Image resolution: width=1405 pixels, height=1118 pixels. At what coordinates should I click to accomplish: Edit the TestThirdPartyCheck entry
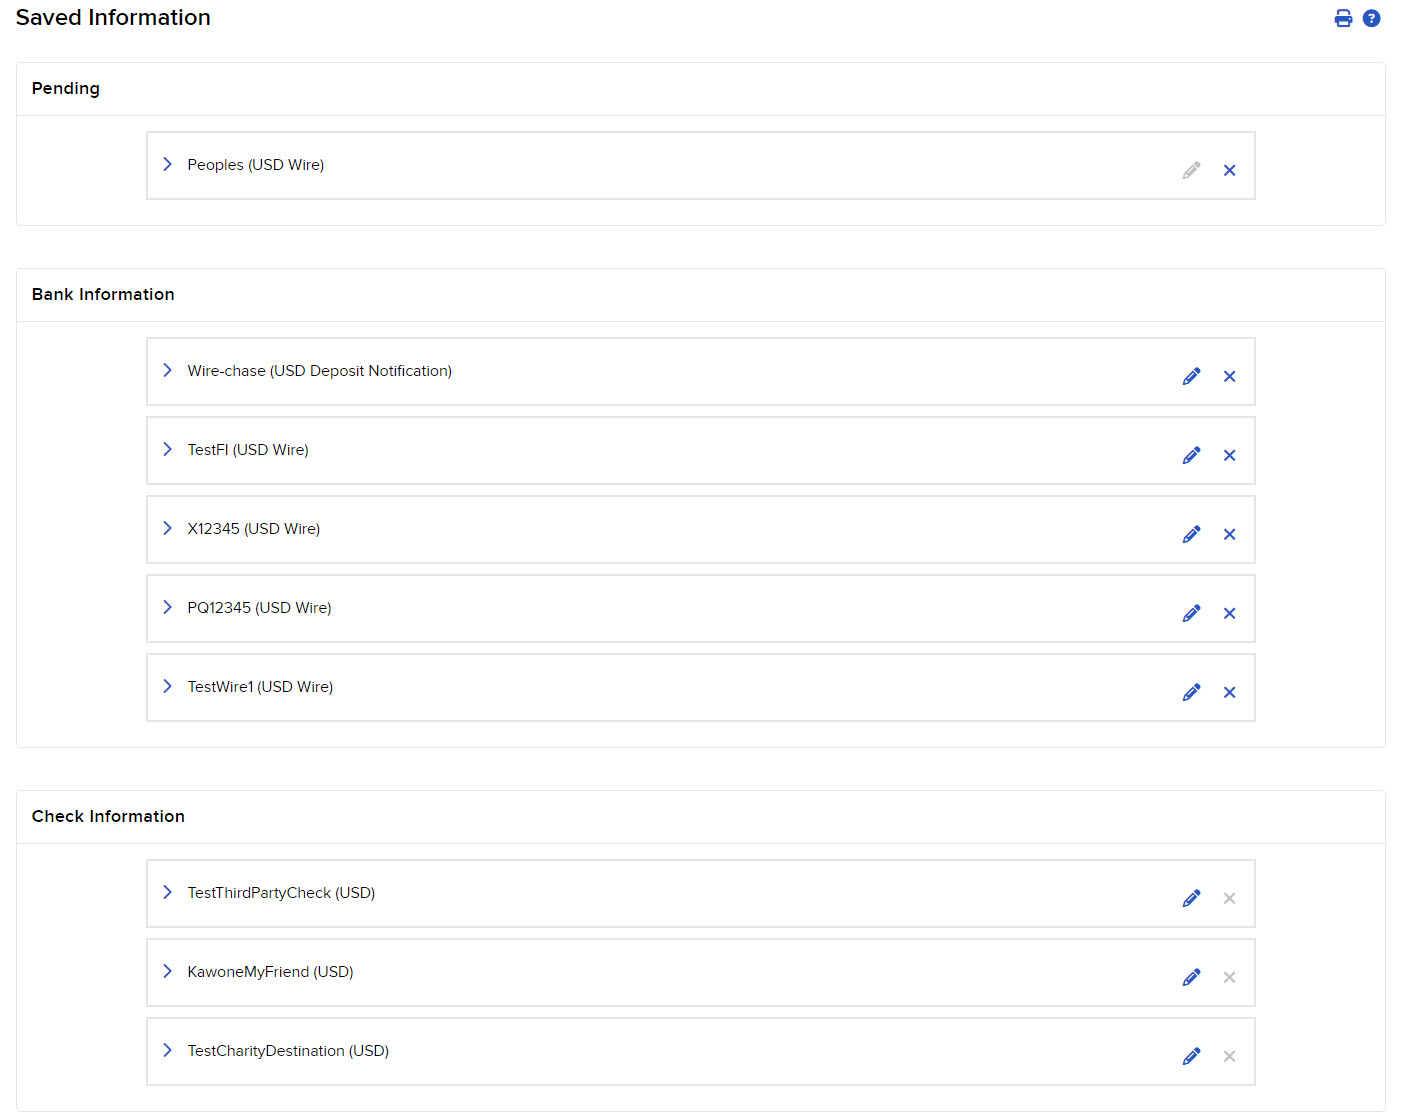1191,897
